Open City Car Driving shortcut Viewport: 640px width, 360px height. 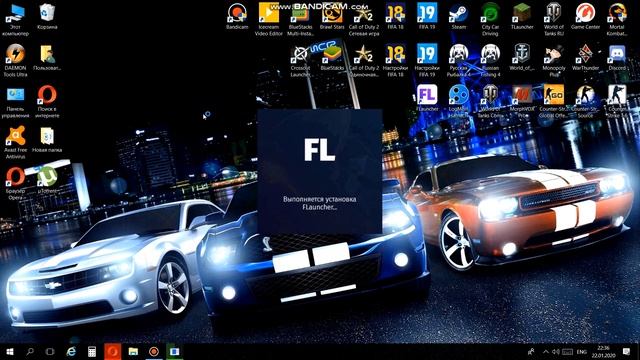[x=490, y=19]
